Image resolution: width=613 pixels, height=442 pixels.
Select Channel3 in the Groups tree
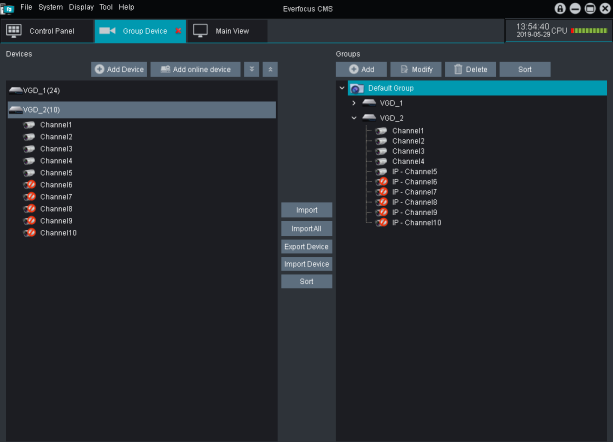(x=408, y=151)
